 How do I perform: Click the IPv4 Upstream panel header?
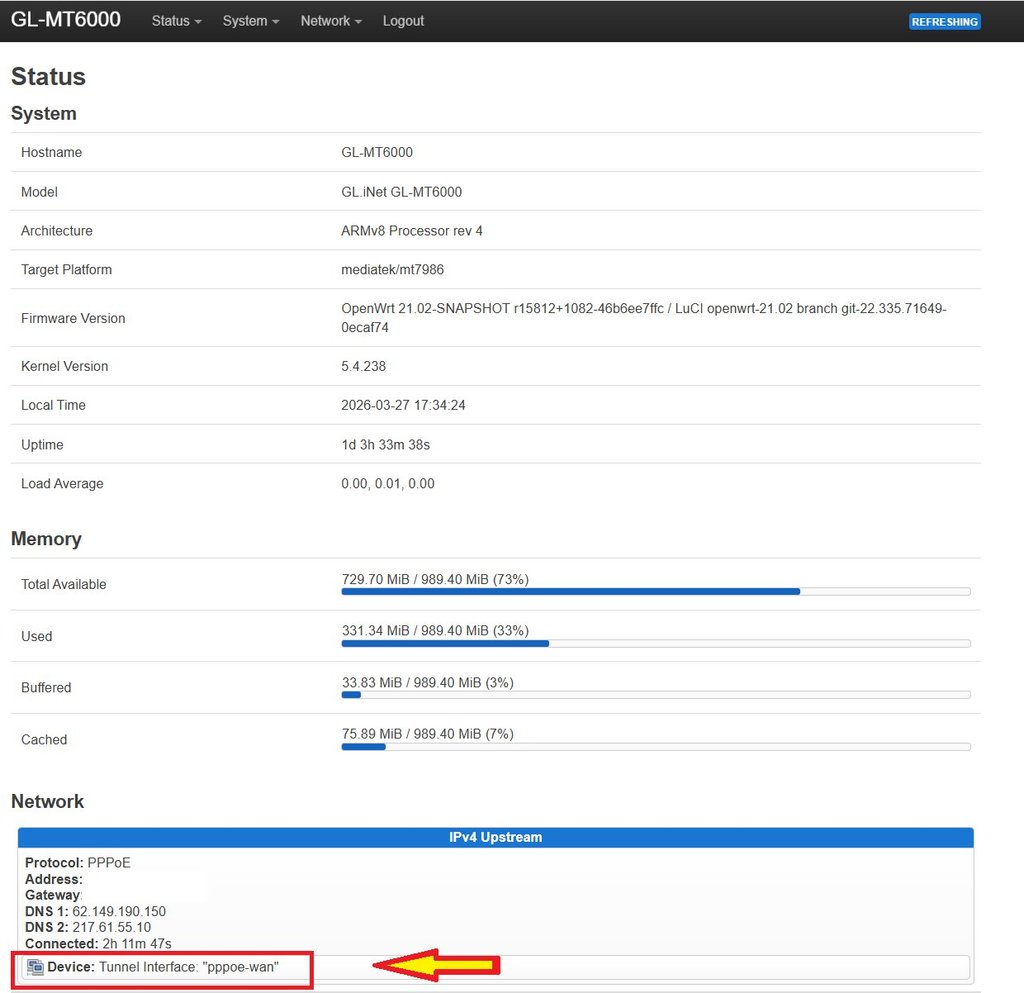(x=495, y=837)
